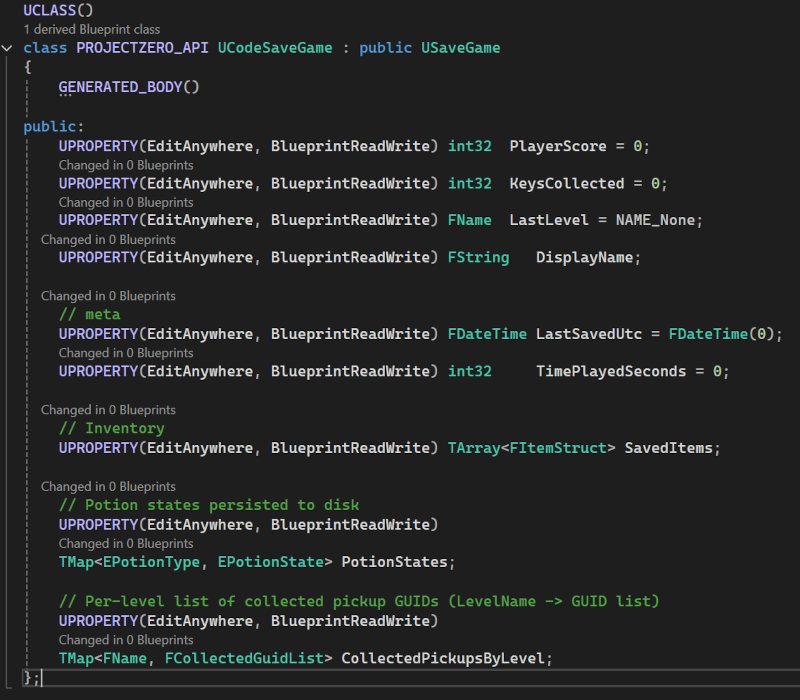
Task: Select the USaveGame base class name
Action: click(461, 47)
